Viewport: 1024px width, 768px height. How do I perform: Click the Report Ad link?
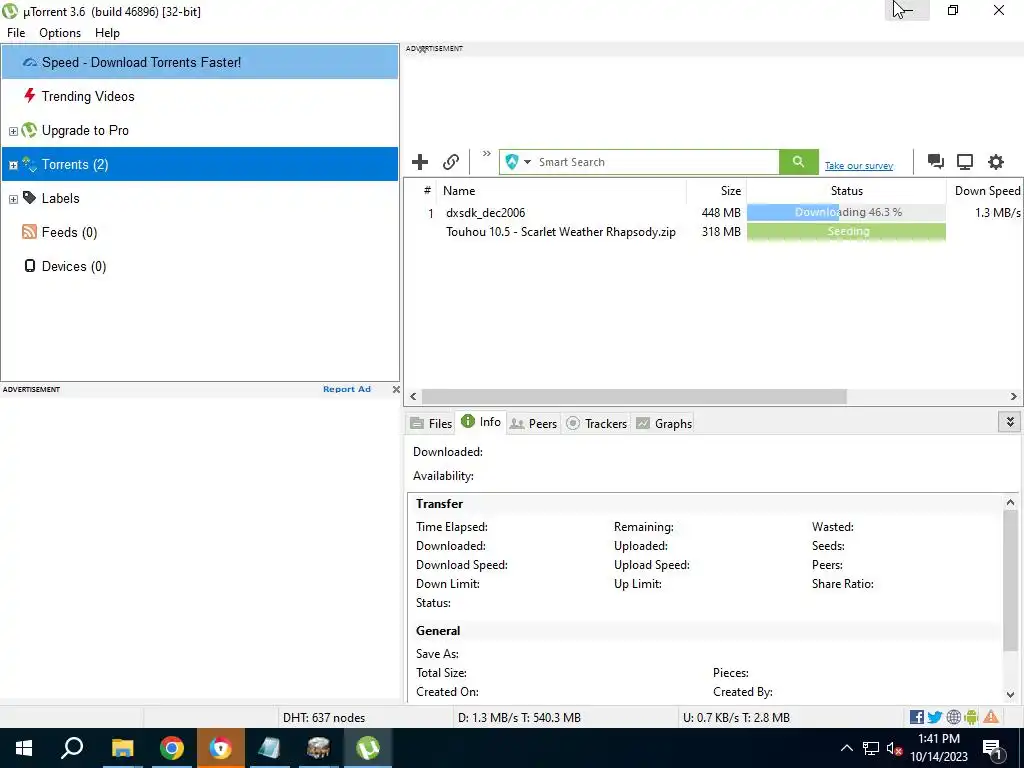click(x=347, y=389)
